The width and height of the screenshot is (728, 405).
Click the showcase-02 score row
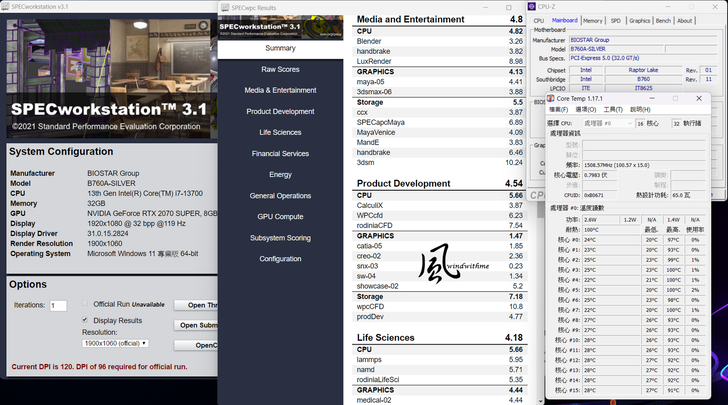pos(439,286)
